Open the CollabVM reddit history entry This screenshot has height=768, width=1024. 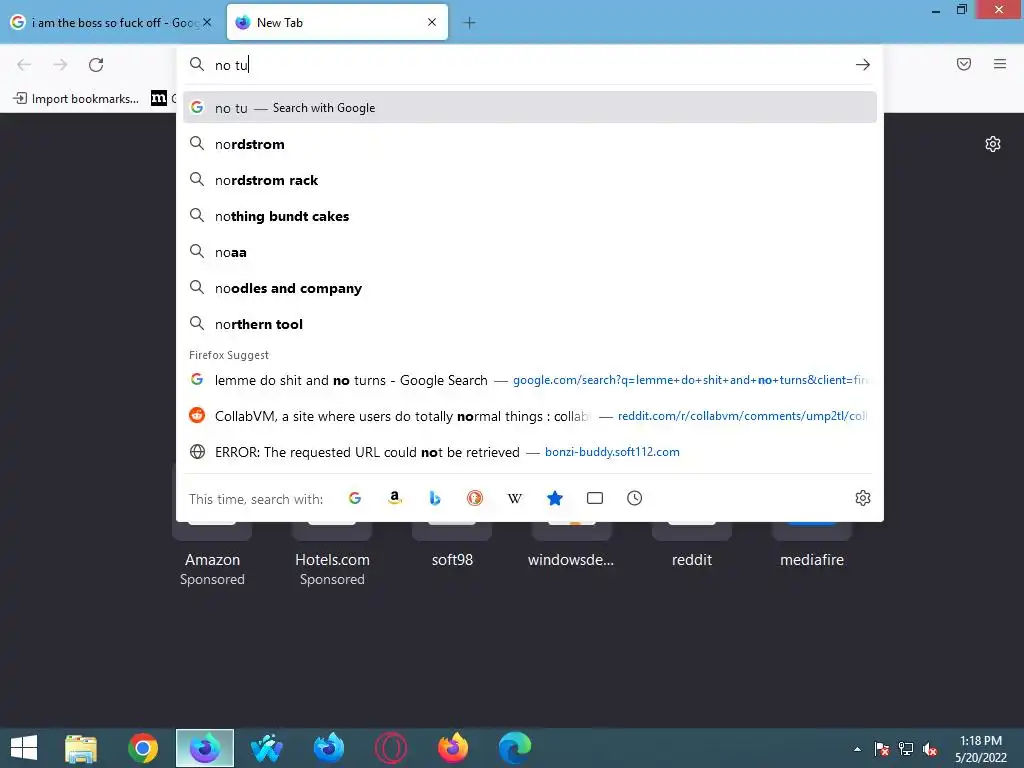(530, 416)
